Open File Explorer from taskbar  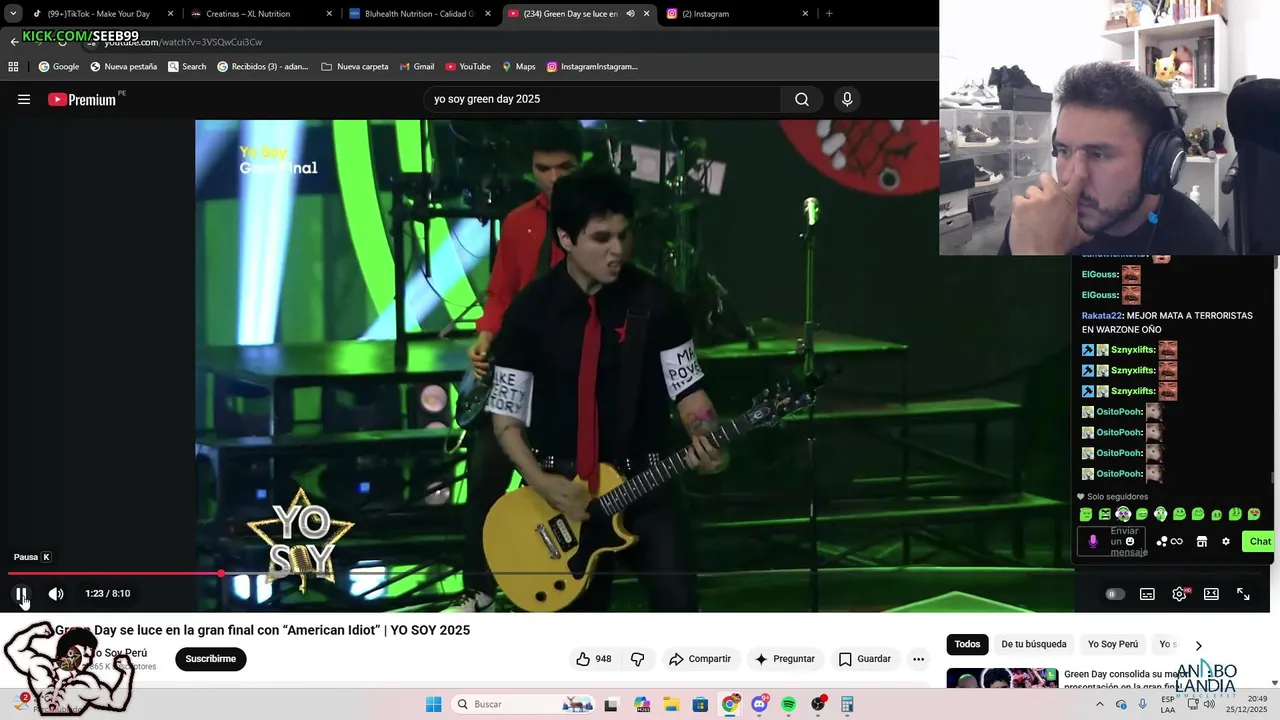pyautogui.click(x=670, y=704)
